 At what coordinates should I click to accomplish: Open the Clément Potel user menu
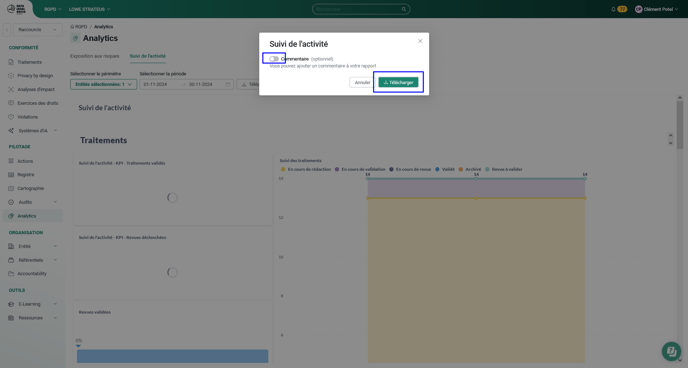pos(657,9)
